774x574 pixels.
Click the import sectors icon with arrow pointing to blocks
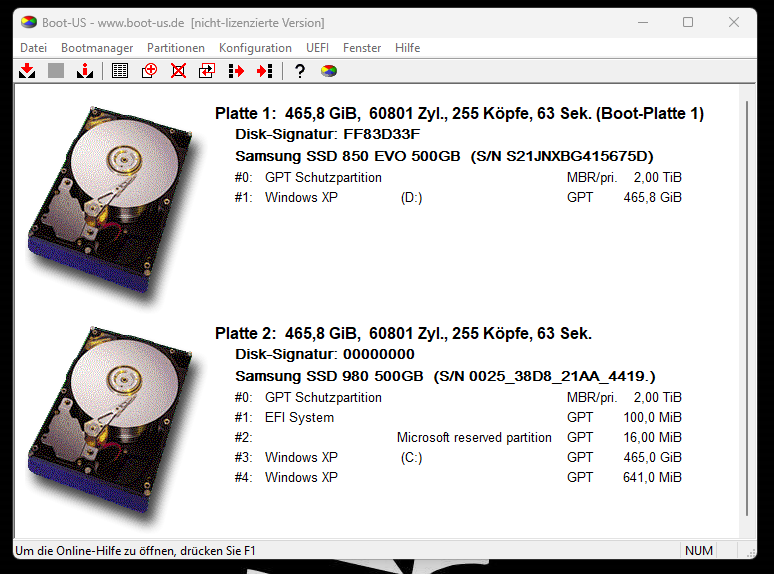pyautogui.click(x=265, y=71)
